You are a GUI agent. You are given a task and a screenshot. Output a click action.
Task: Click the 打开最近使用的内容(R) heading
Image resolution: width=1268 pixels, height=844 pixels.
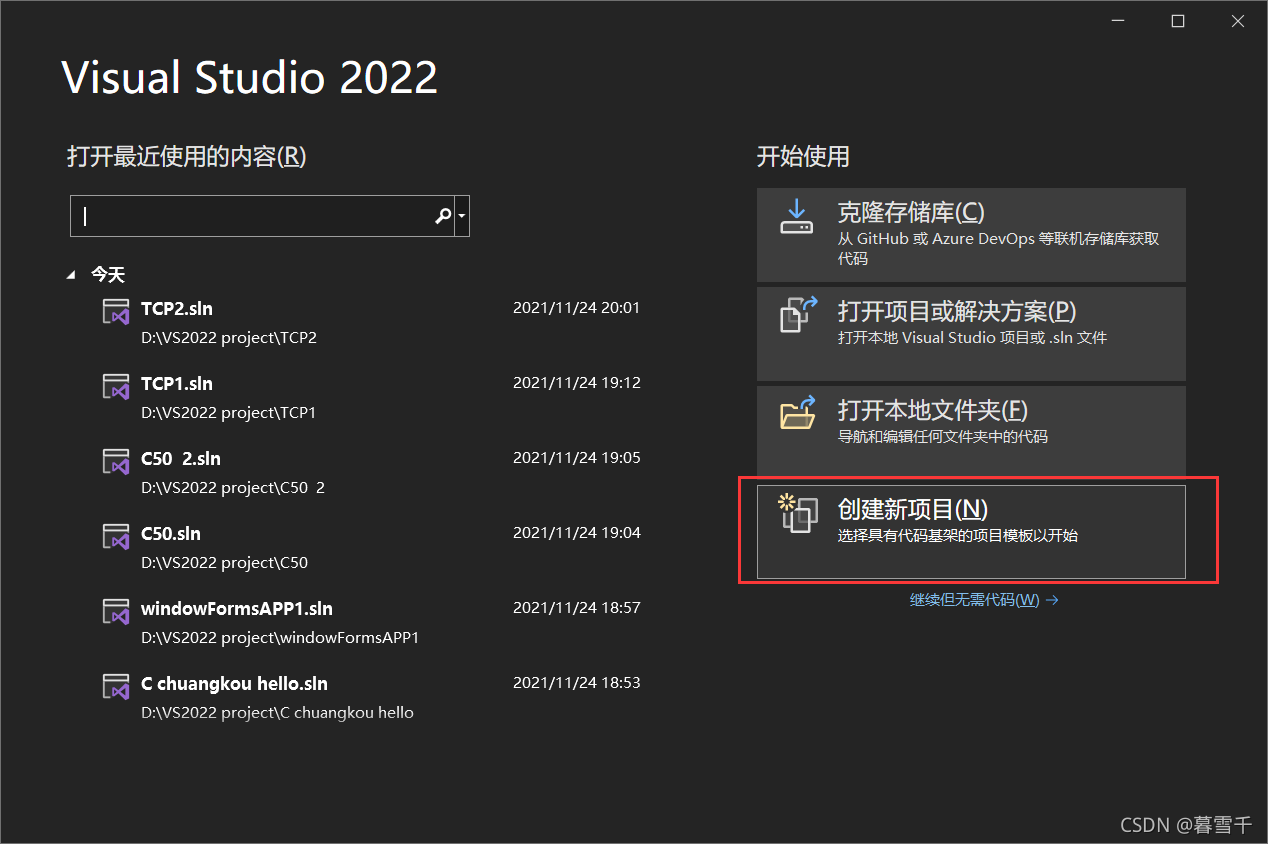click(x=187, y=157)
